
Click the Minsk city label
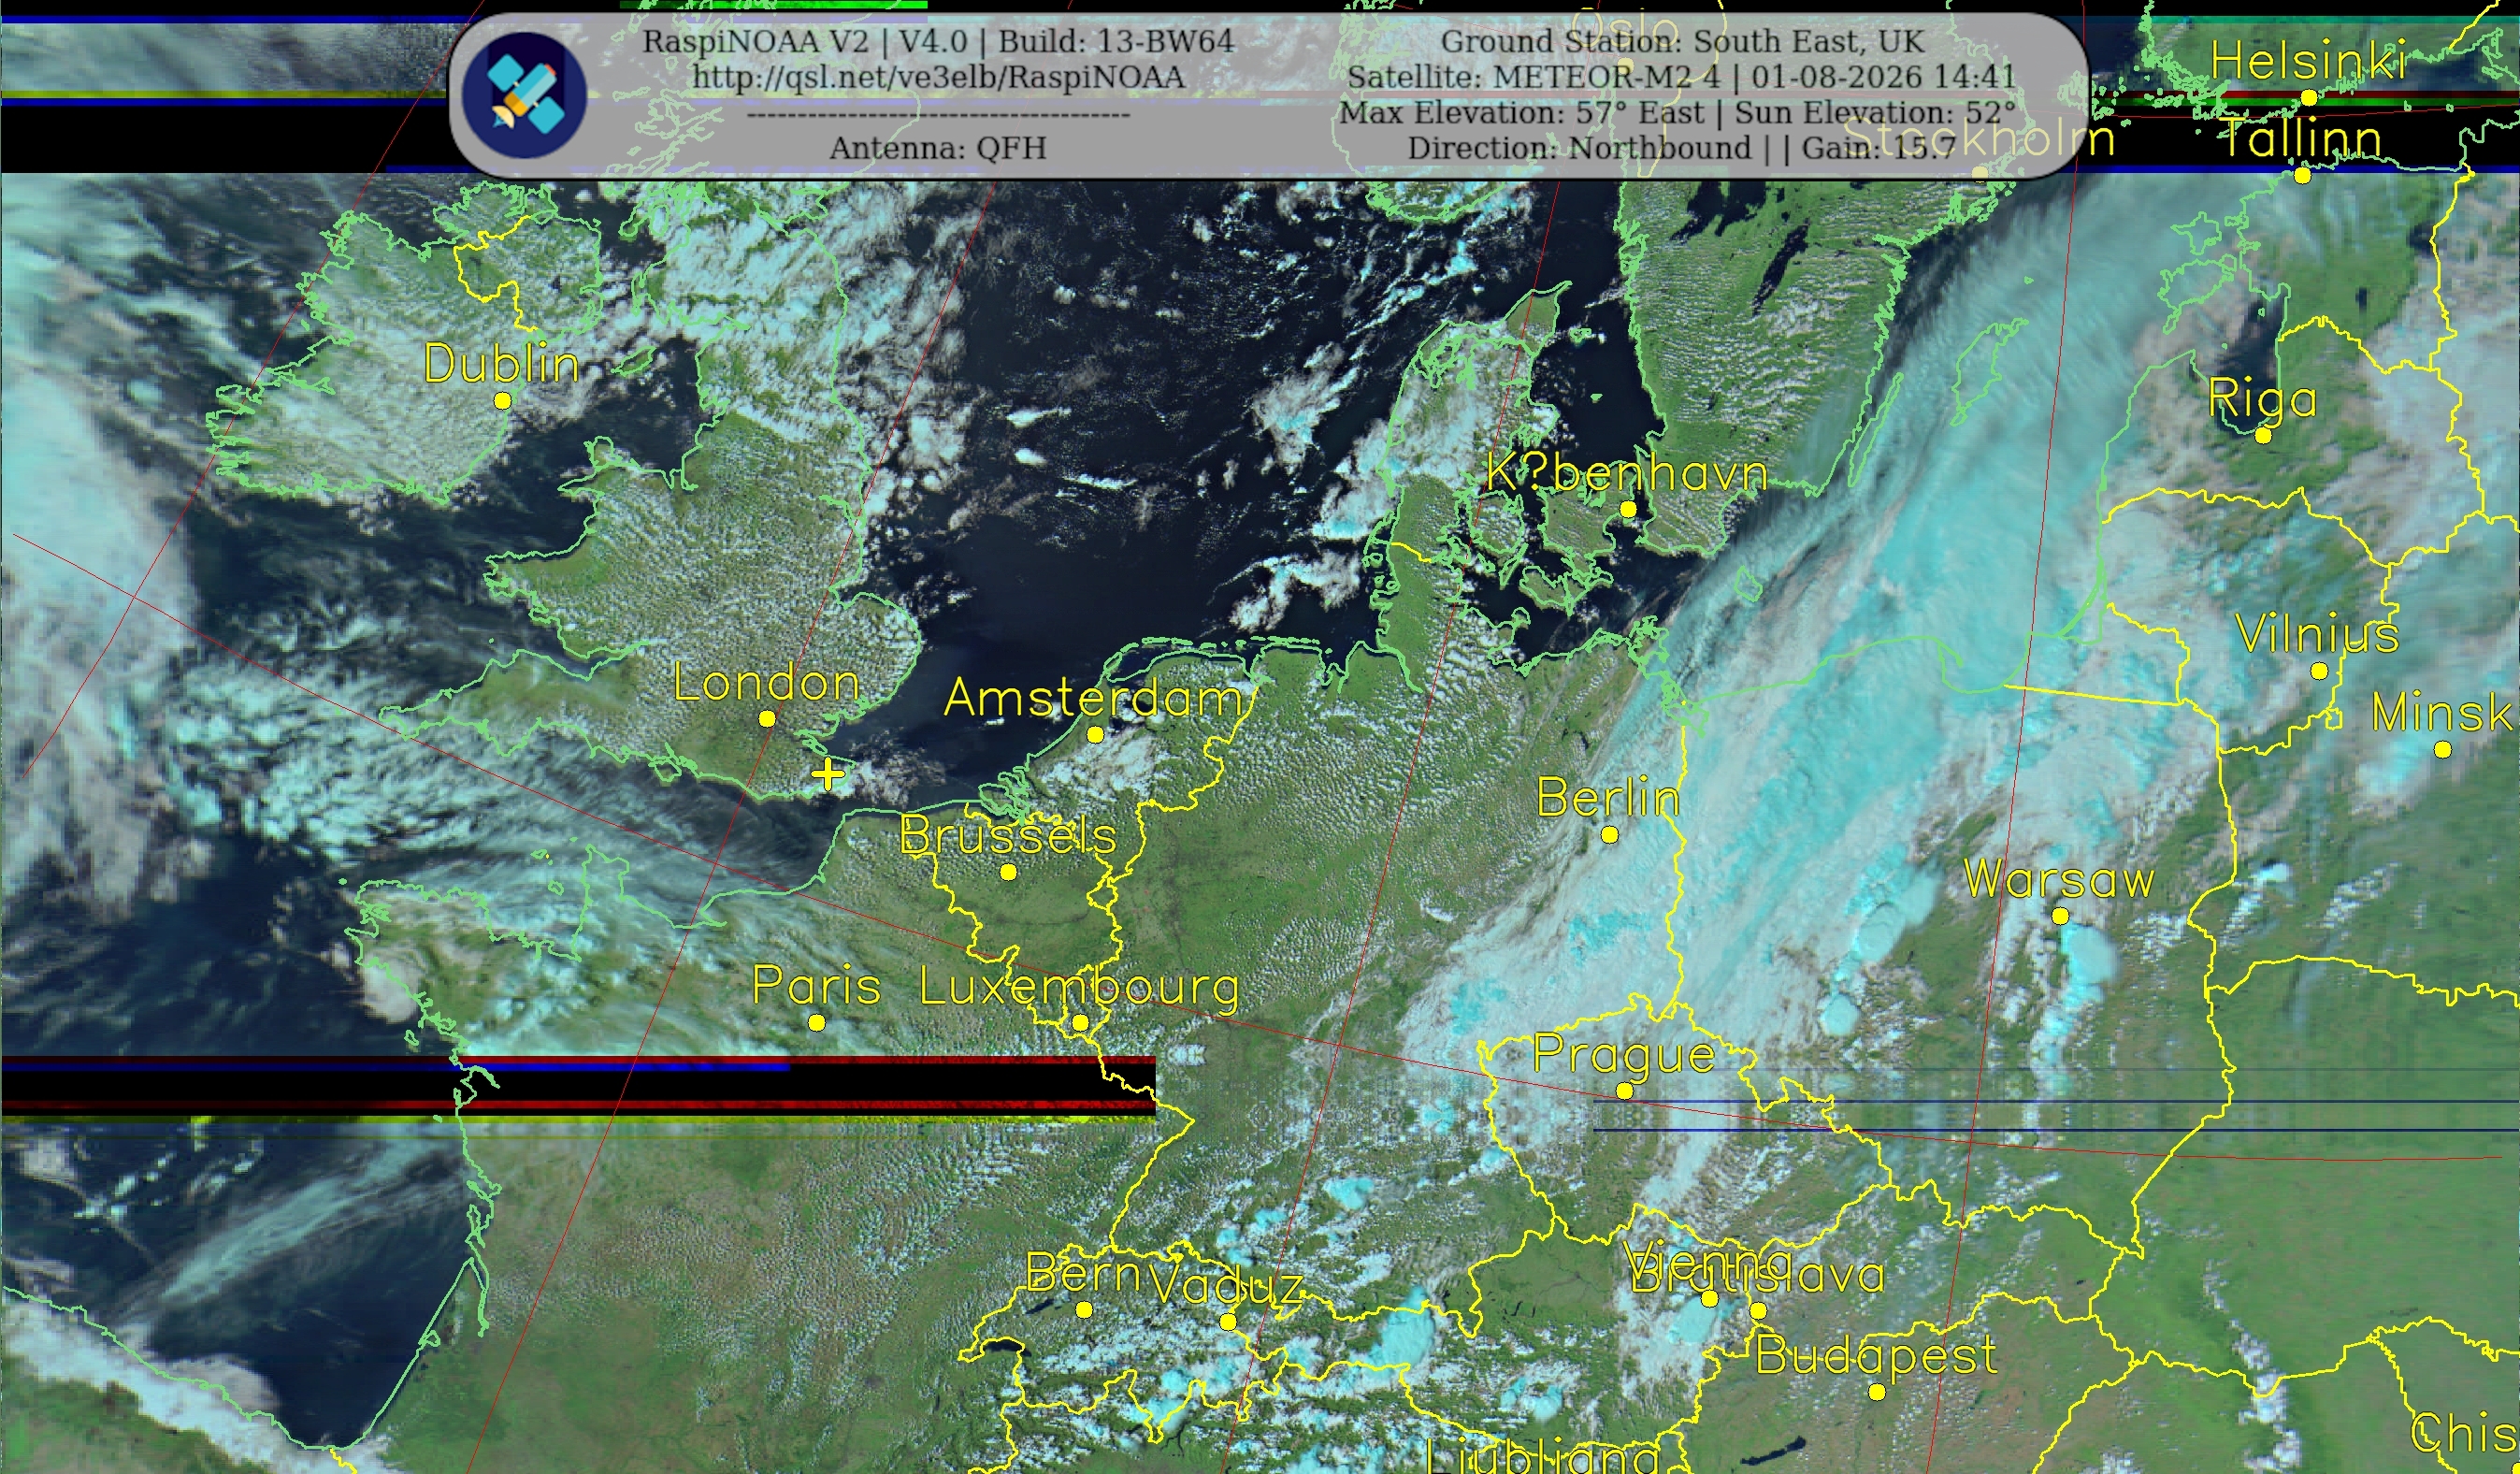[2443, 713]
